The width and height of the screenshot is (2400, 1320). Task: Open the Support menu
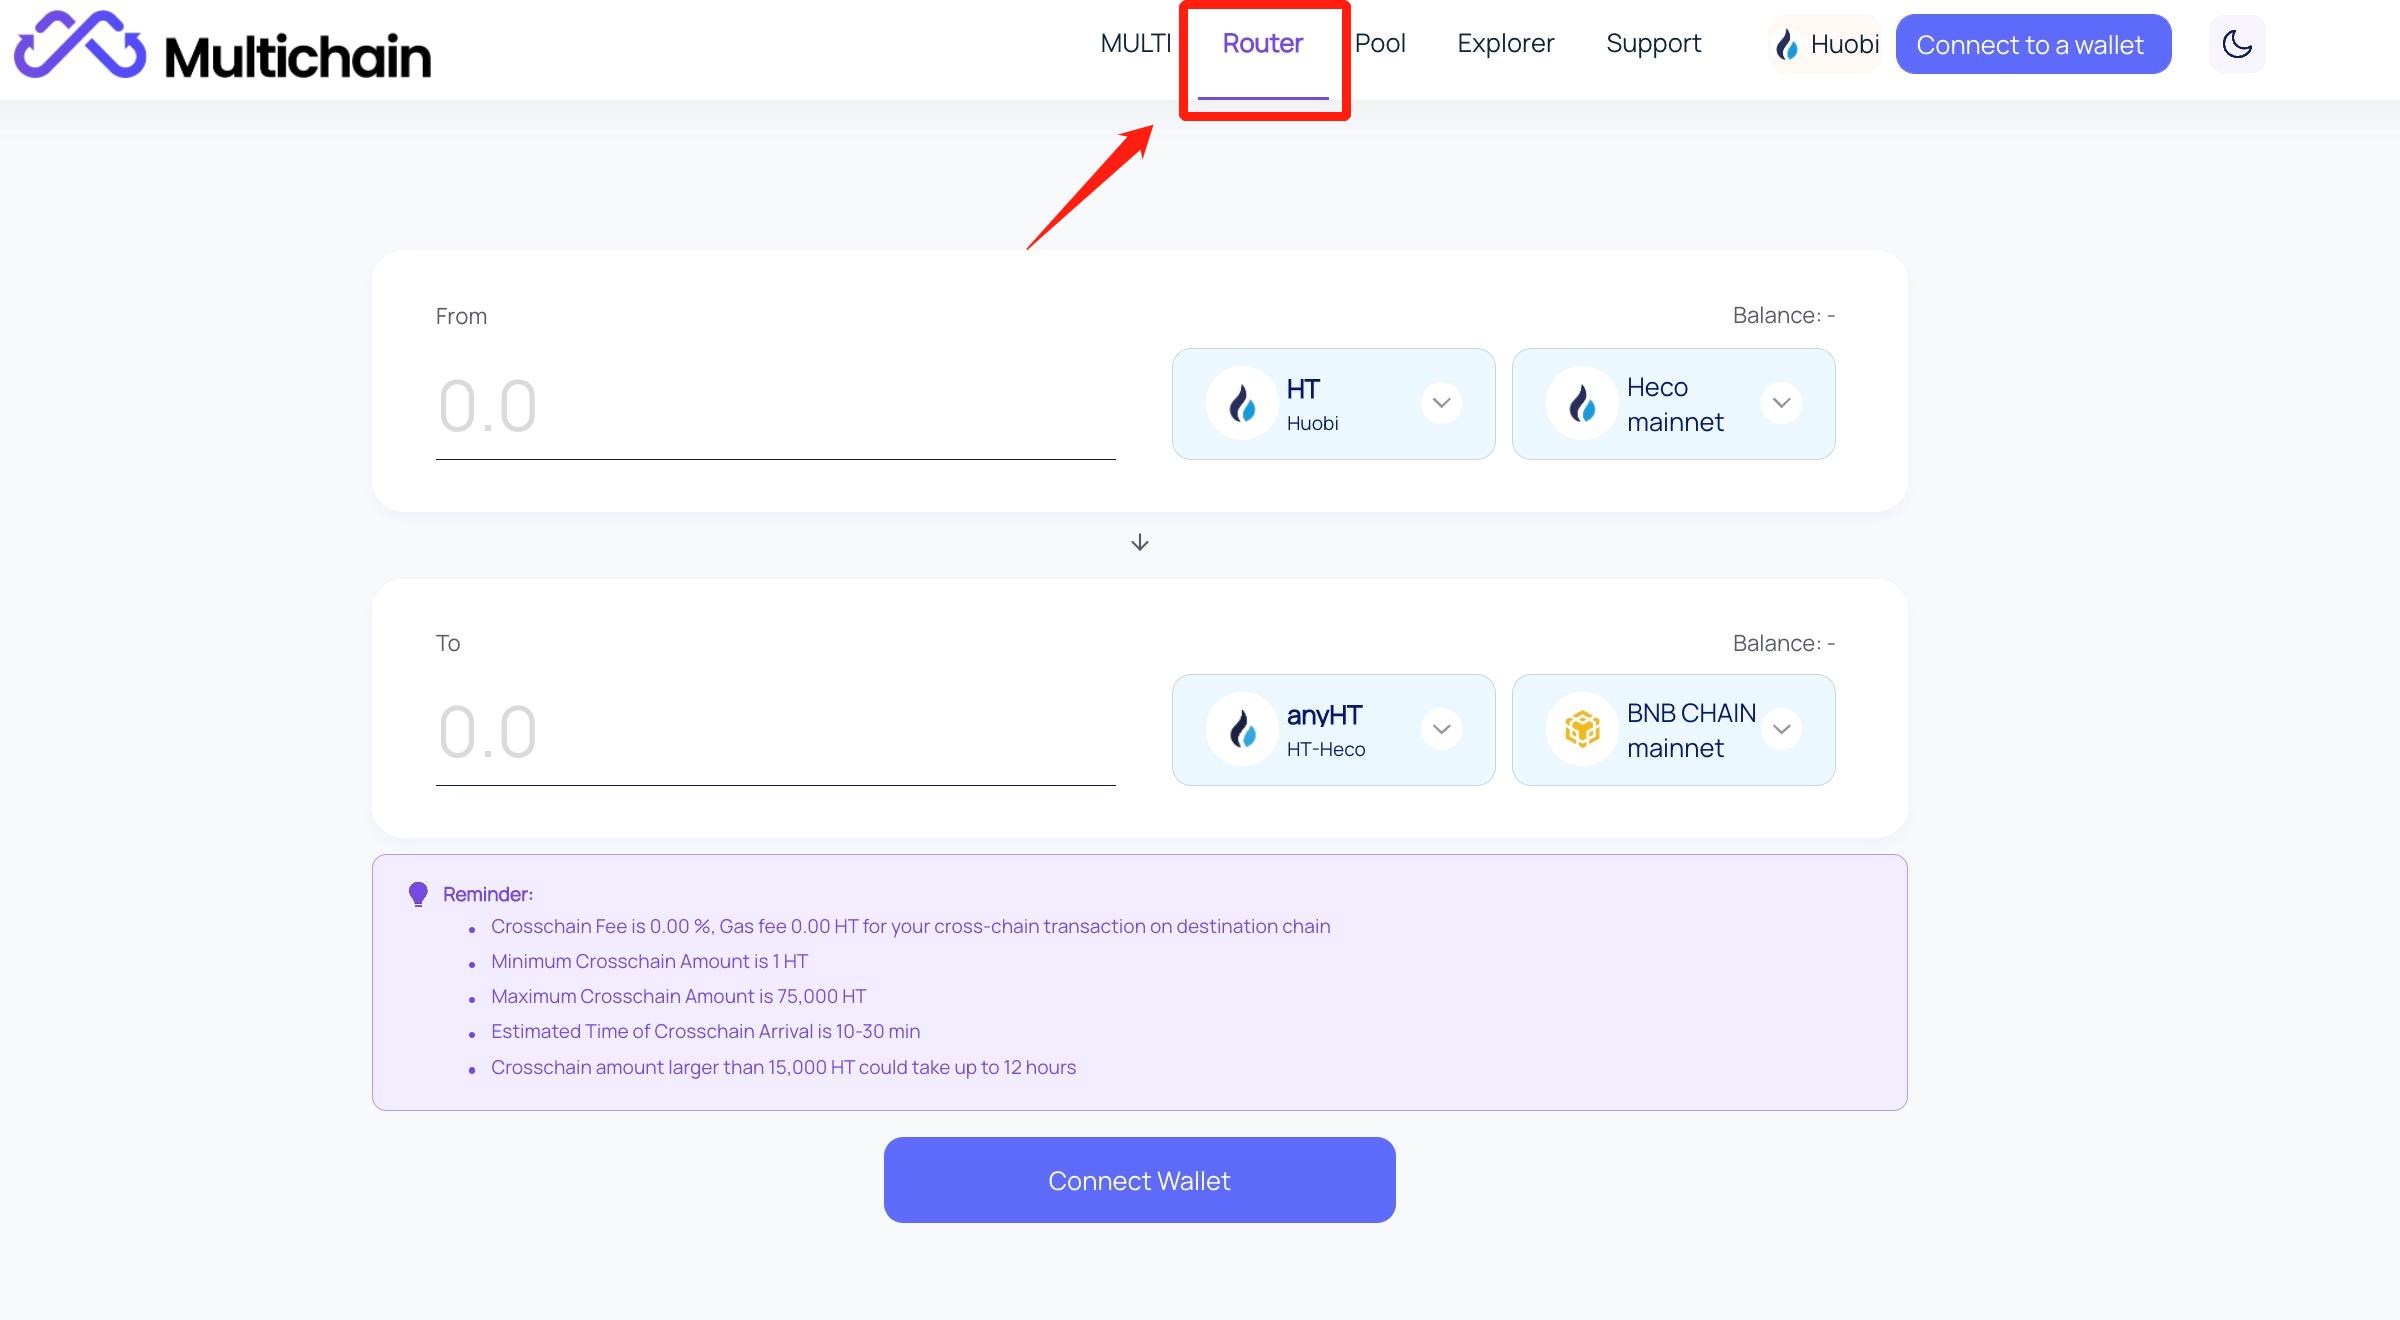pos(1653,43)
